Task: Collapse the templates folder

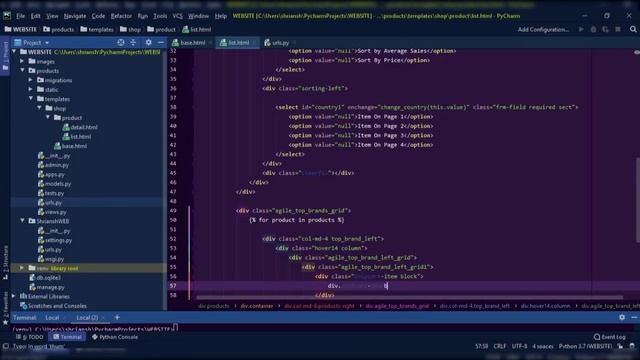Action: pyautogui.click(x=31, y=99)
